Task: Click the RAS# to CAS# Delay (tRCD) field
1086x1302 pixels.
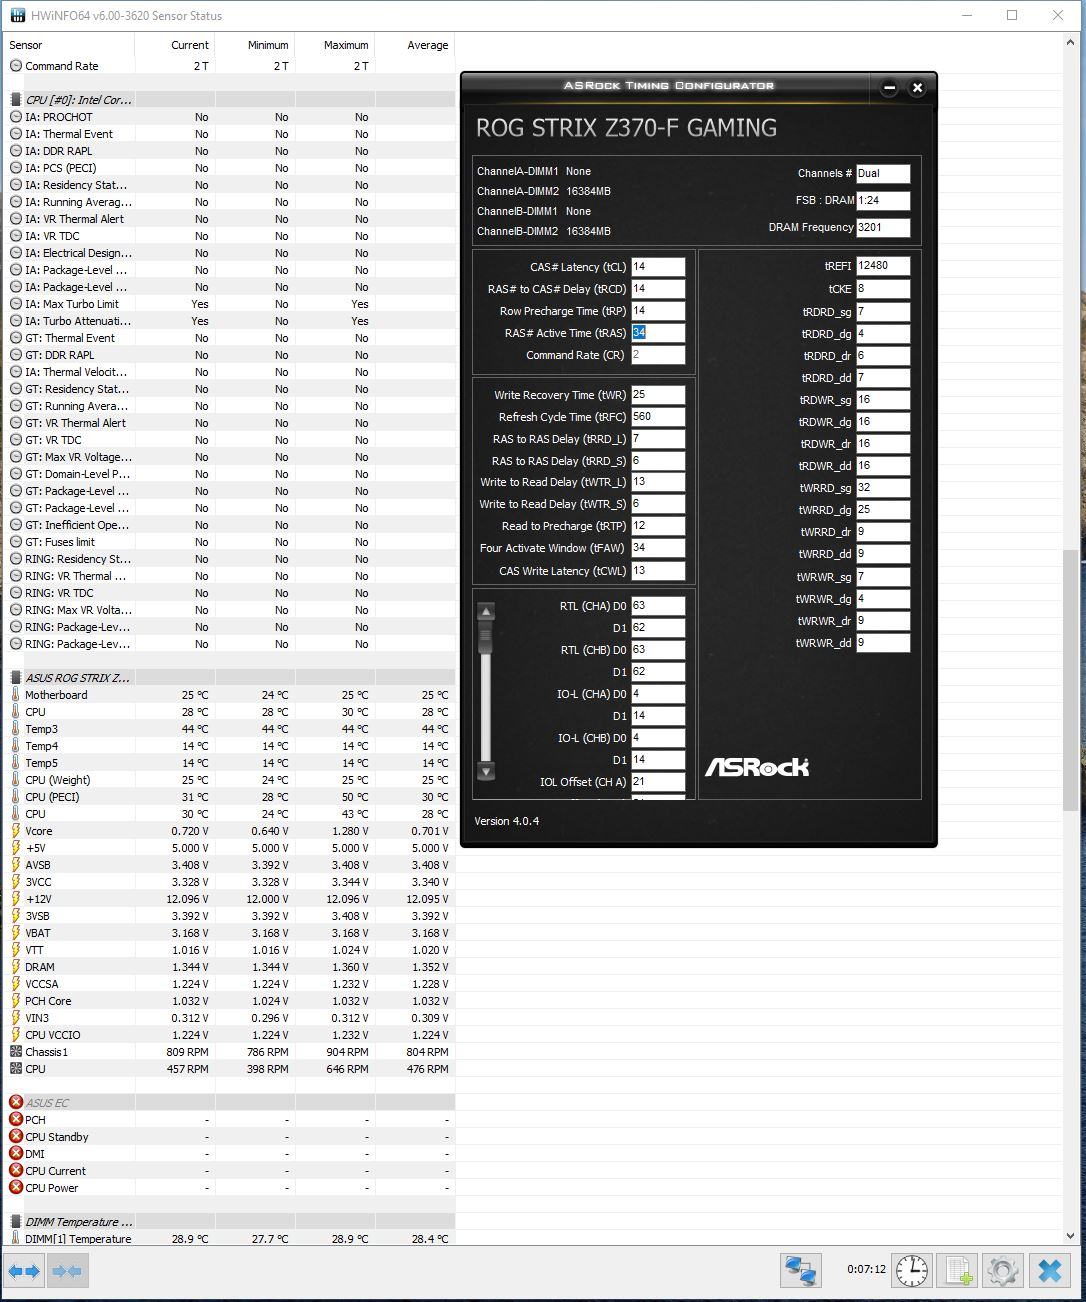Action: 658,289
